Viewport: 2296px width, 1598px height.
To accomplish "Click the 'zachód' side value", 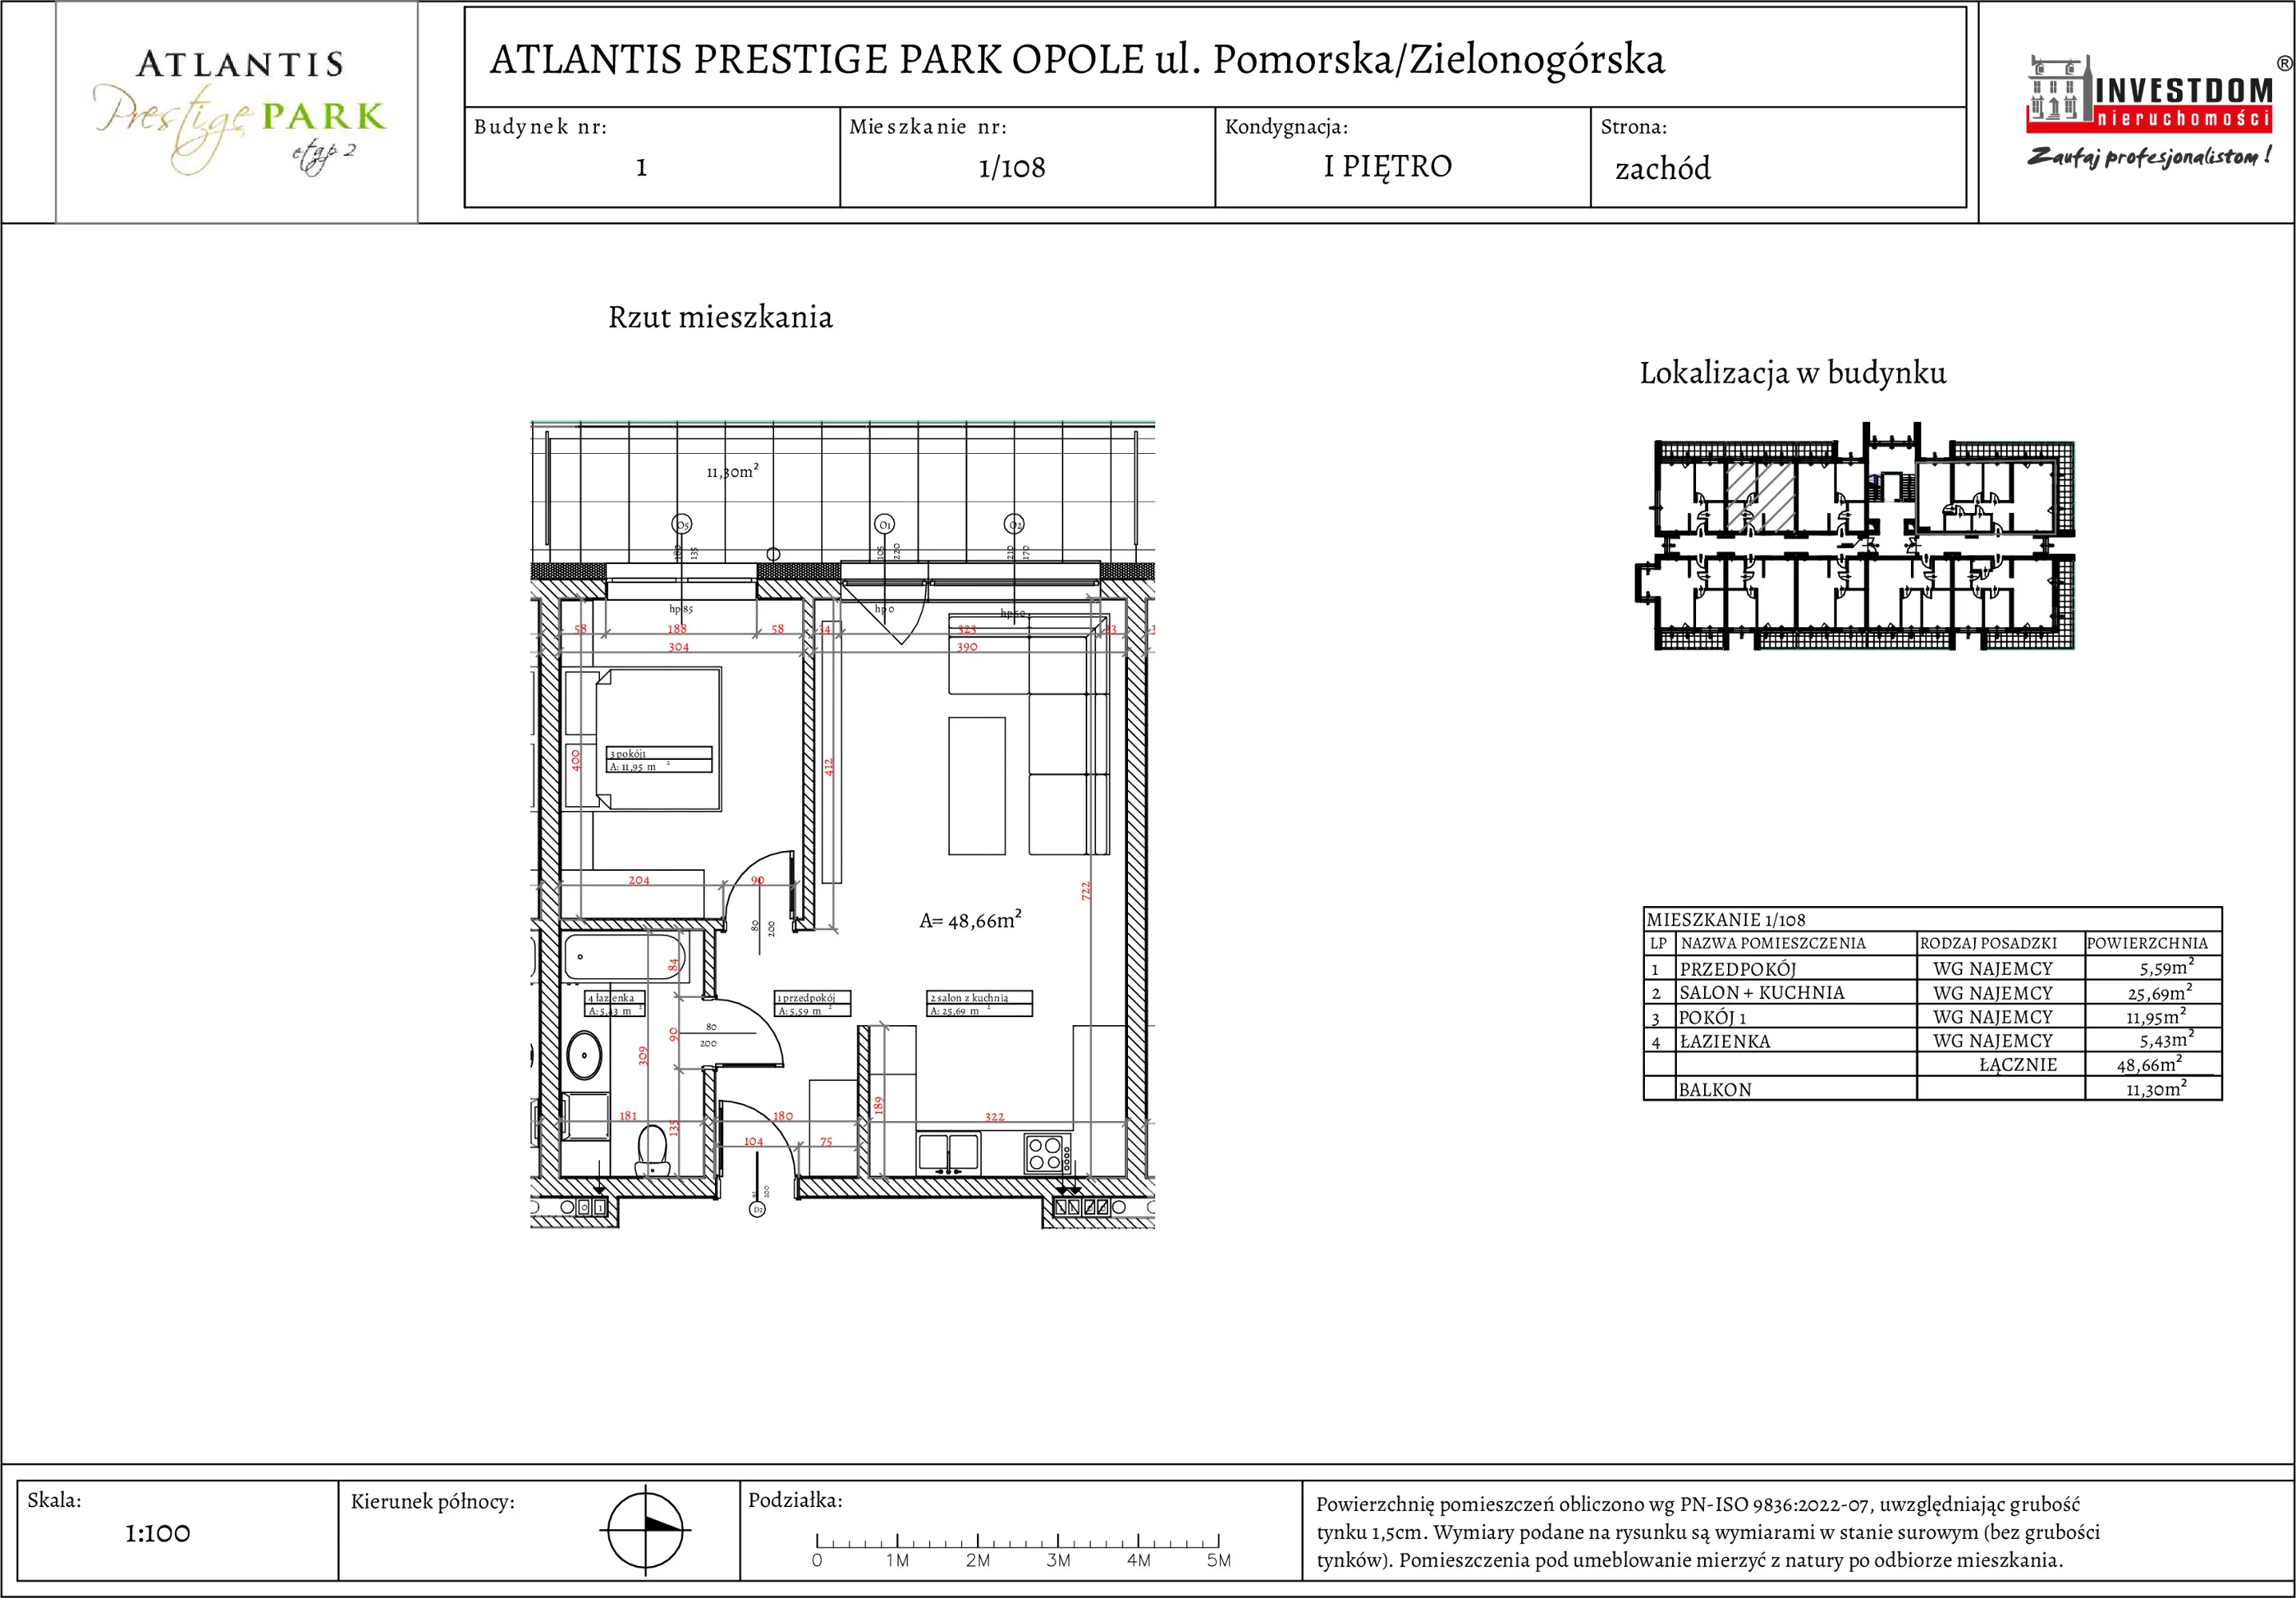I will 1663,168.
